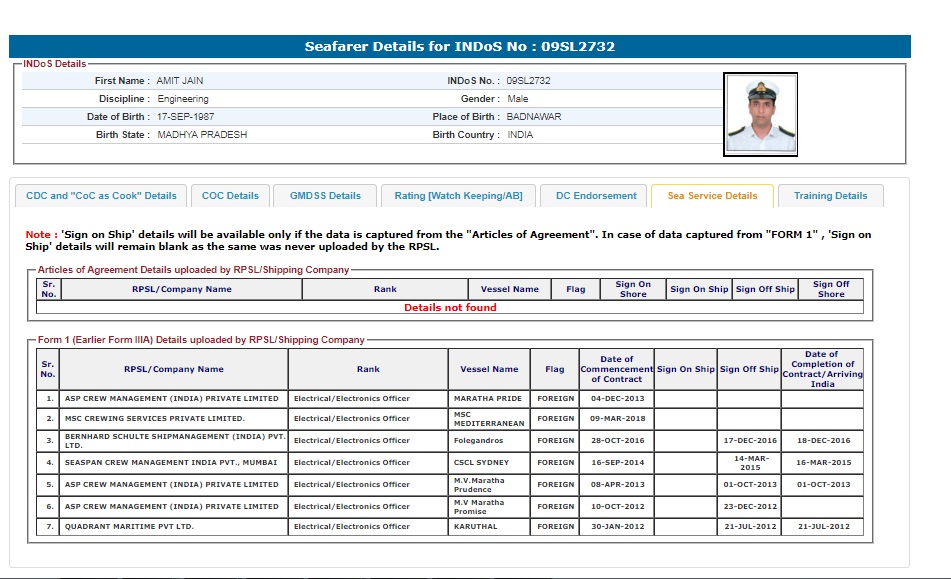
Task: Switch to the COC Details tab
Action: [x=230, y=196]
